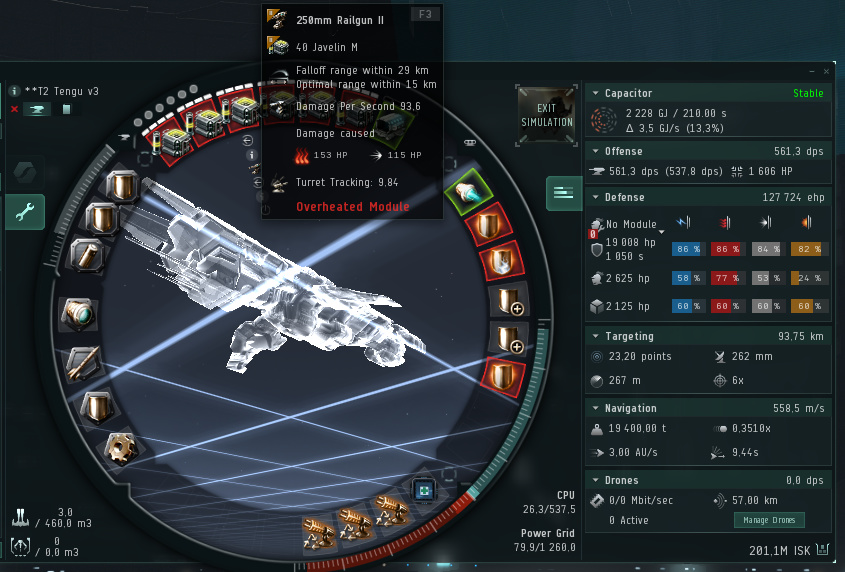845x572 pixels.
Task: Click Exit Simulation button
Action: pyautogui.click(x=546, y=115)
